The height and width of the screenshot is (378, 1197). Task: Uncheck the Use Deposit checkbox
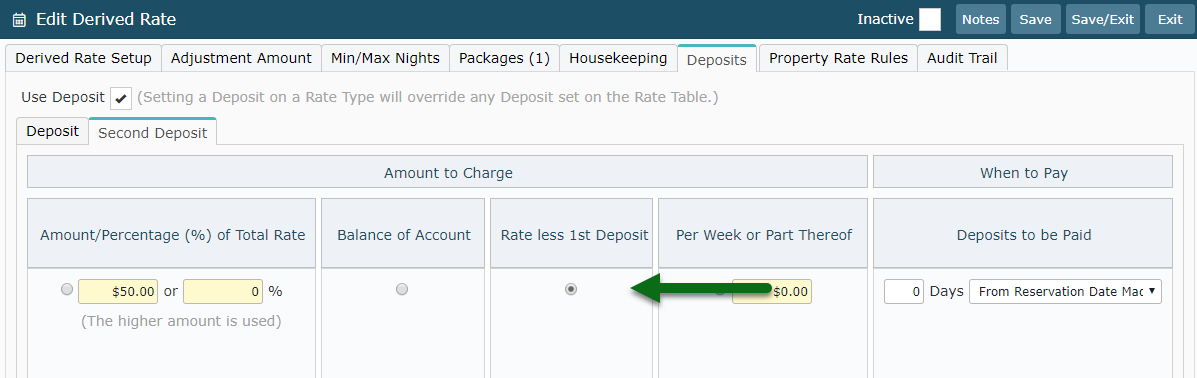[x=121, y=98]
